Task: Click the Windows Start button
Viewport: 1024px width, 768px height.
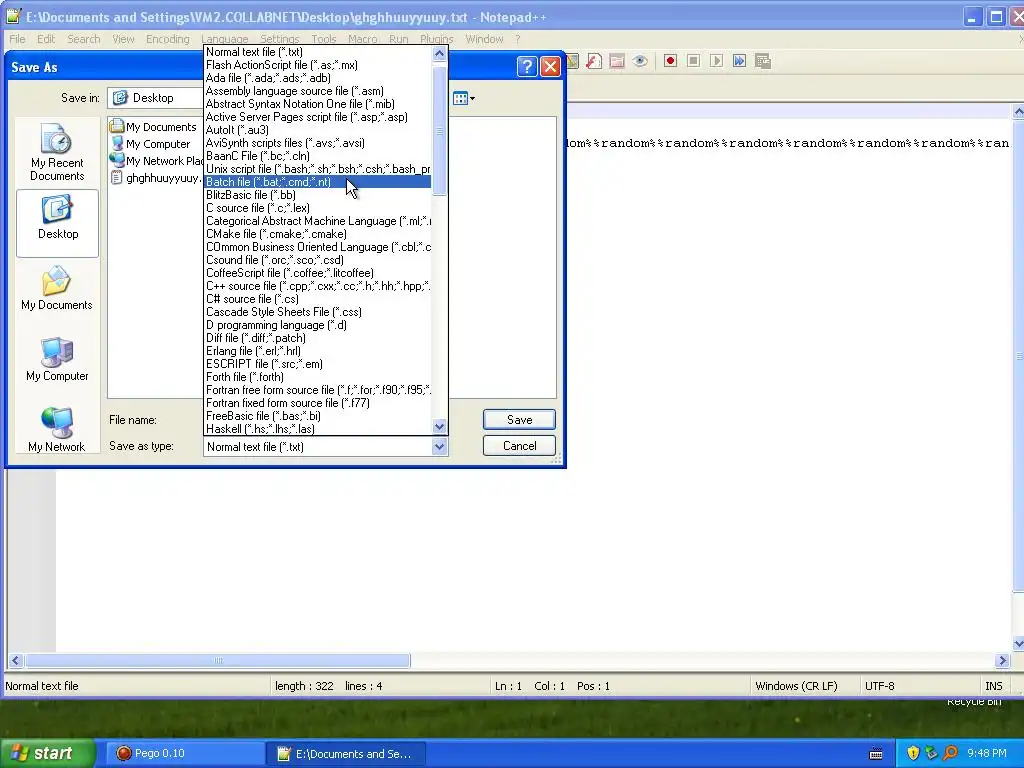Action: [47, 753]
